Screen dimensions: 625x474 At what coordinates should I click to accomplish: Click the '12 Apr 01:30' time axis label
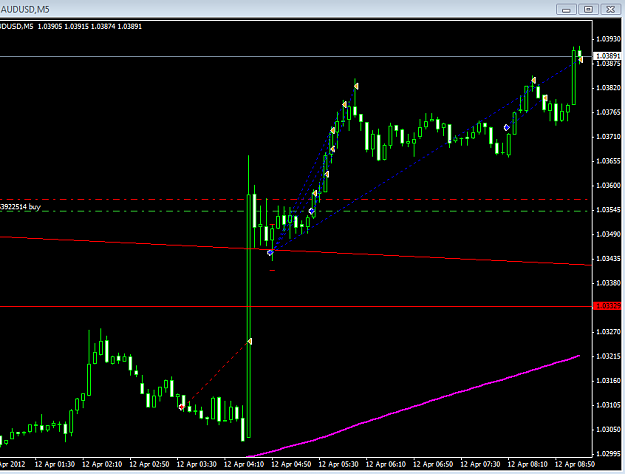coord(55,464)
